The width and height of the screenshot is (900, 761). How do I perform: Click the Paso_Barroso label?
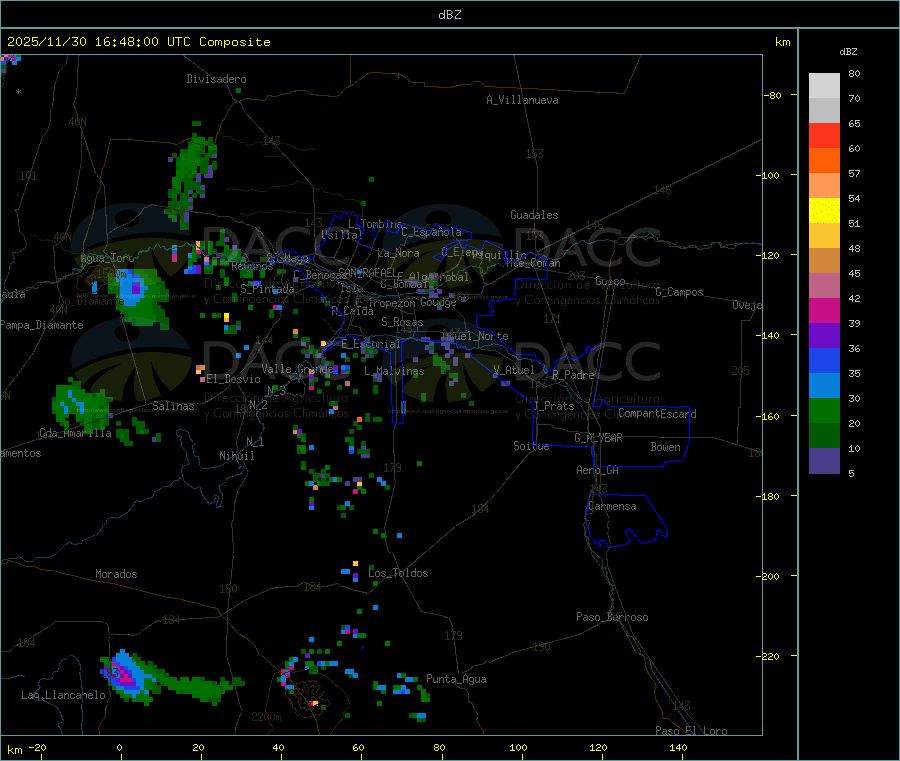612,617
